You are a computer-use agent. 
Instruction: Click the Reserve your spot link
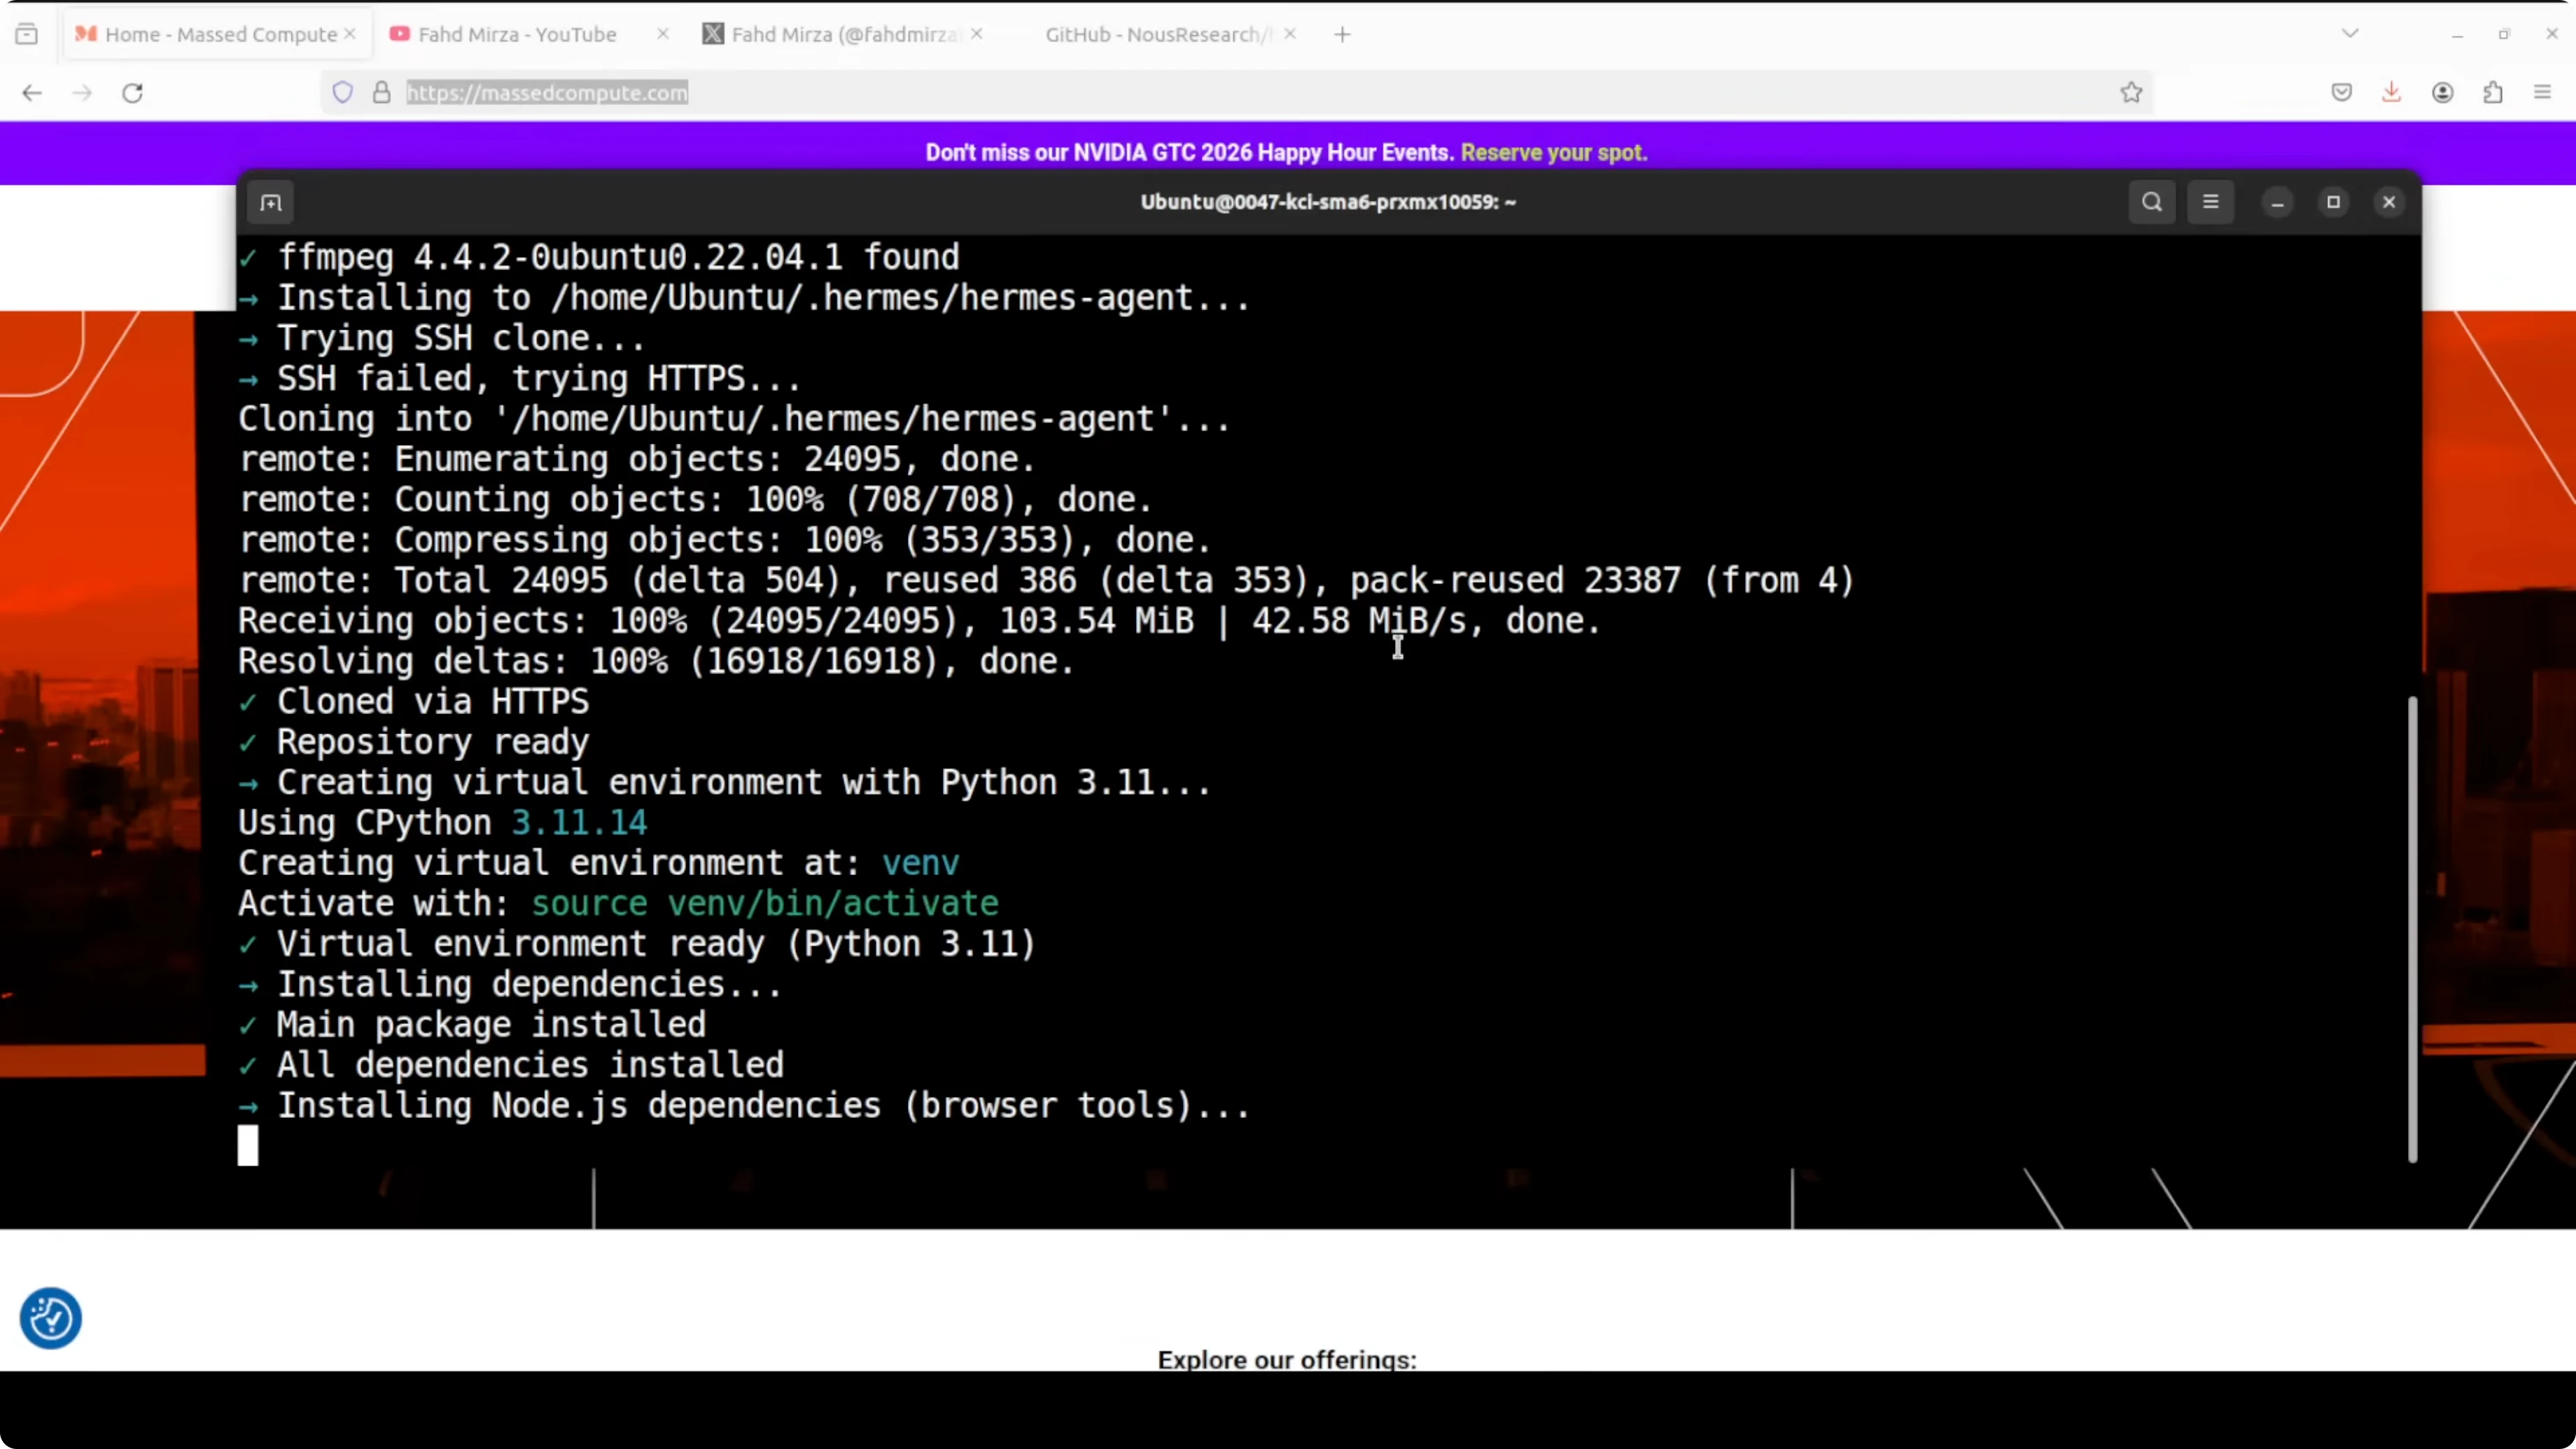click(1553, 153)
